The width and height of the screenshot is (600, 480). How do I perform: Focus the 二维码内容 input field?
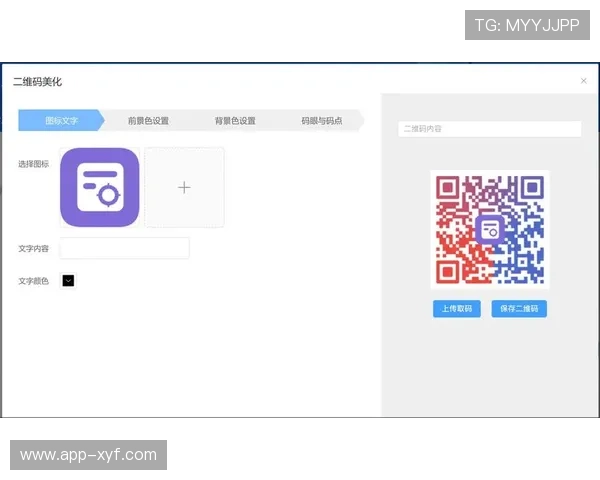pos(489,129)
